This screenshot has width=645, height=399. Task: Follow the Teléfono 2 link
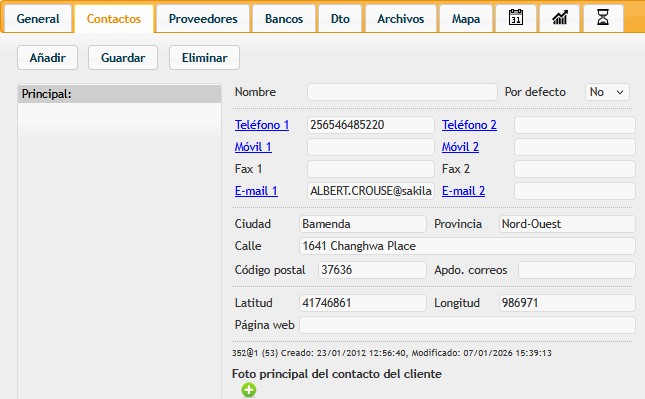469,125
